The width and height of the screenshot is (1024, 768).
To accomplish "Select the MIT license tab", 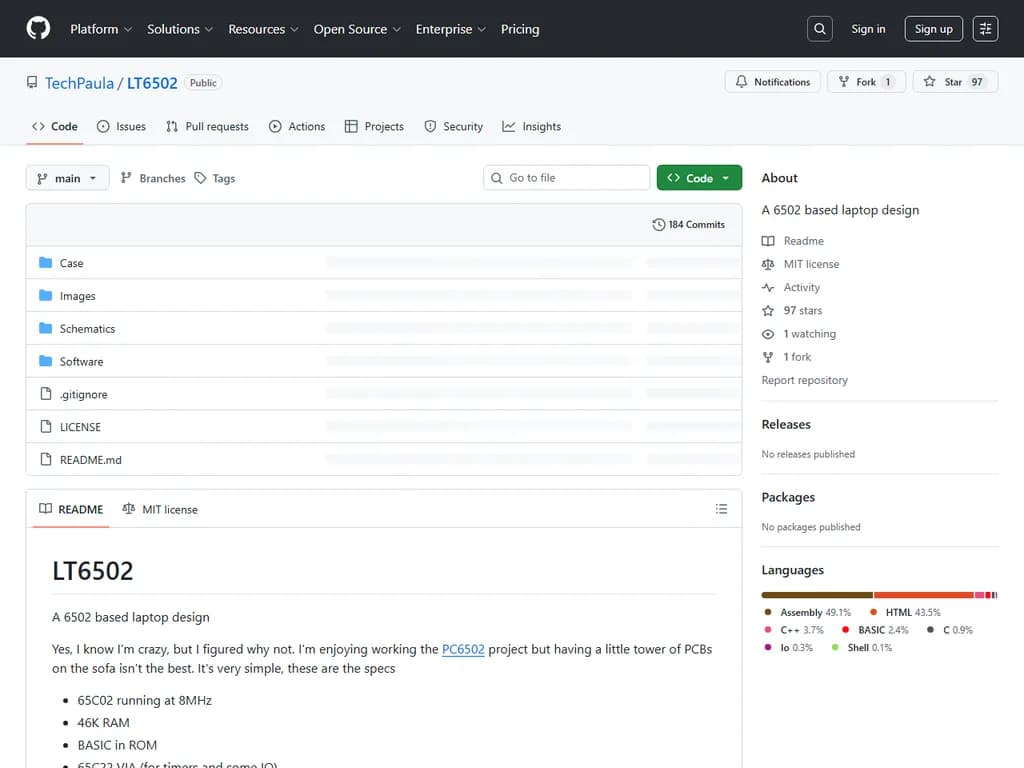I will tap(160, 509).
